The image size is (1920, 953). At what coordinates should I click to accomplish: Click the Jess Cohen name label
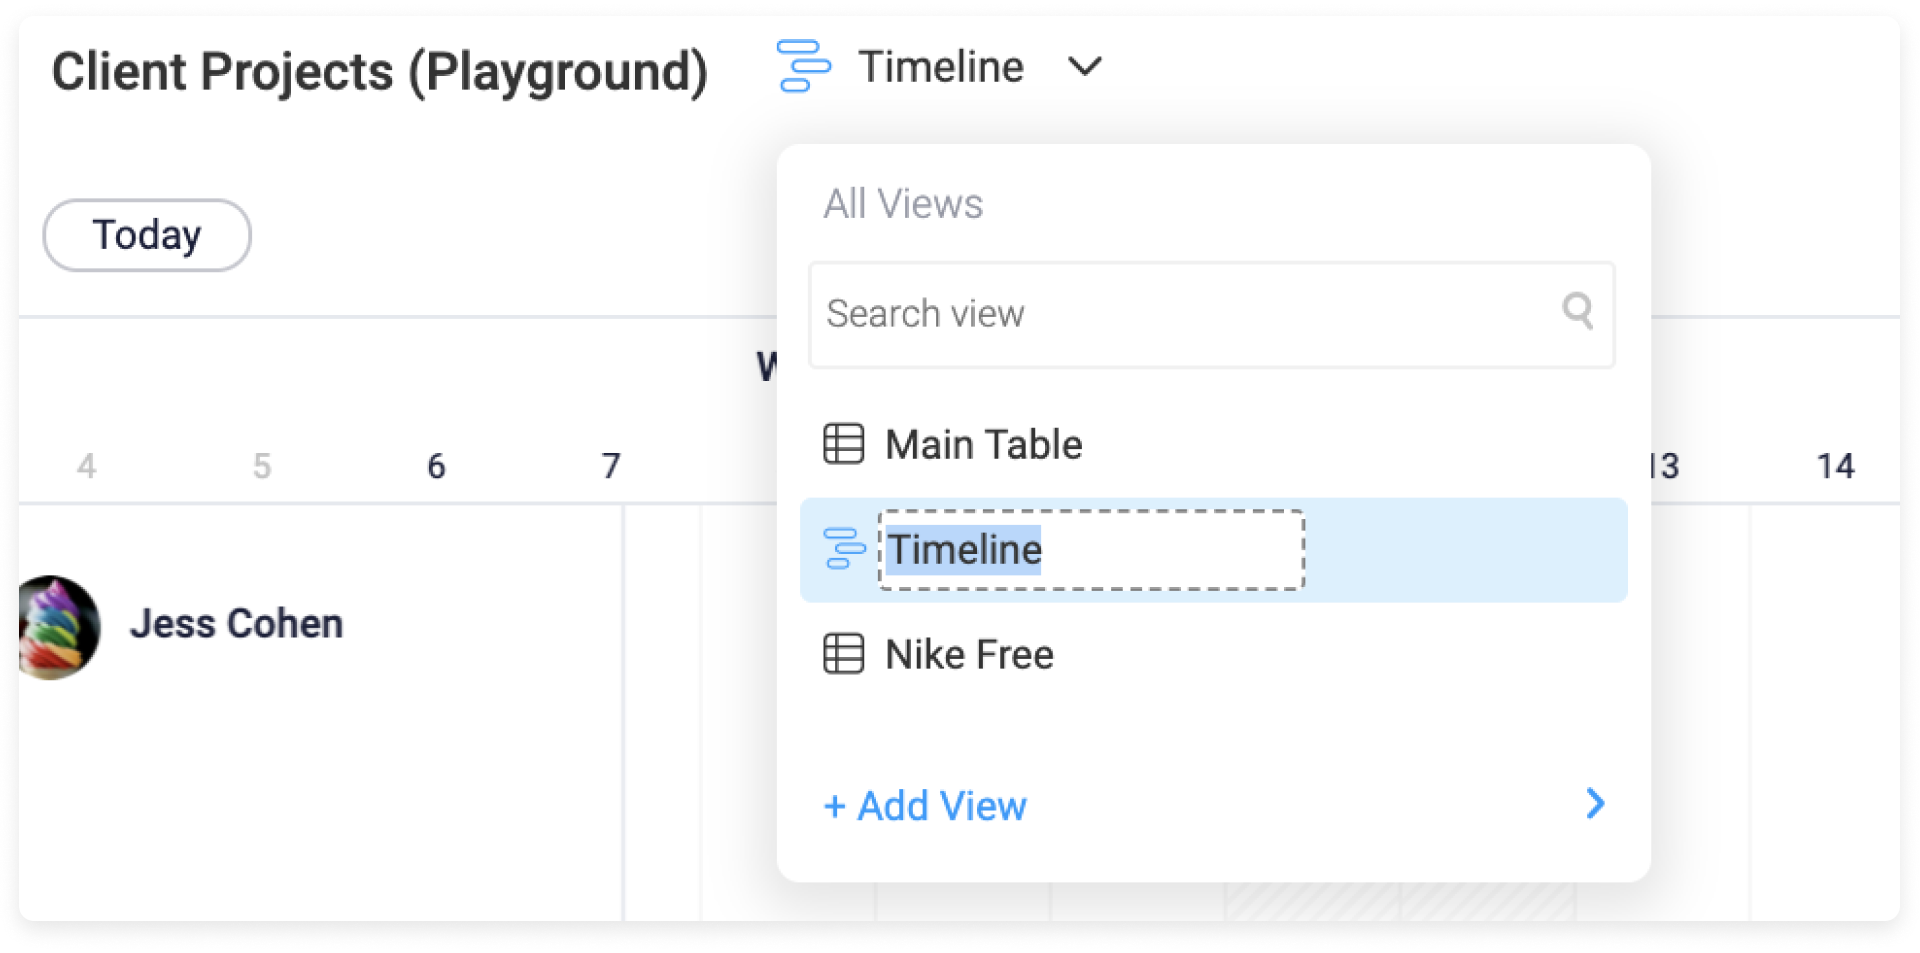click(236, 624)
